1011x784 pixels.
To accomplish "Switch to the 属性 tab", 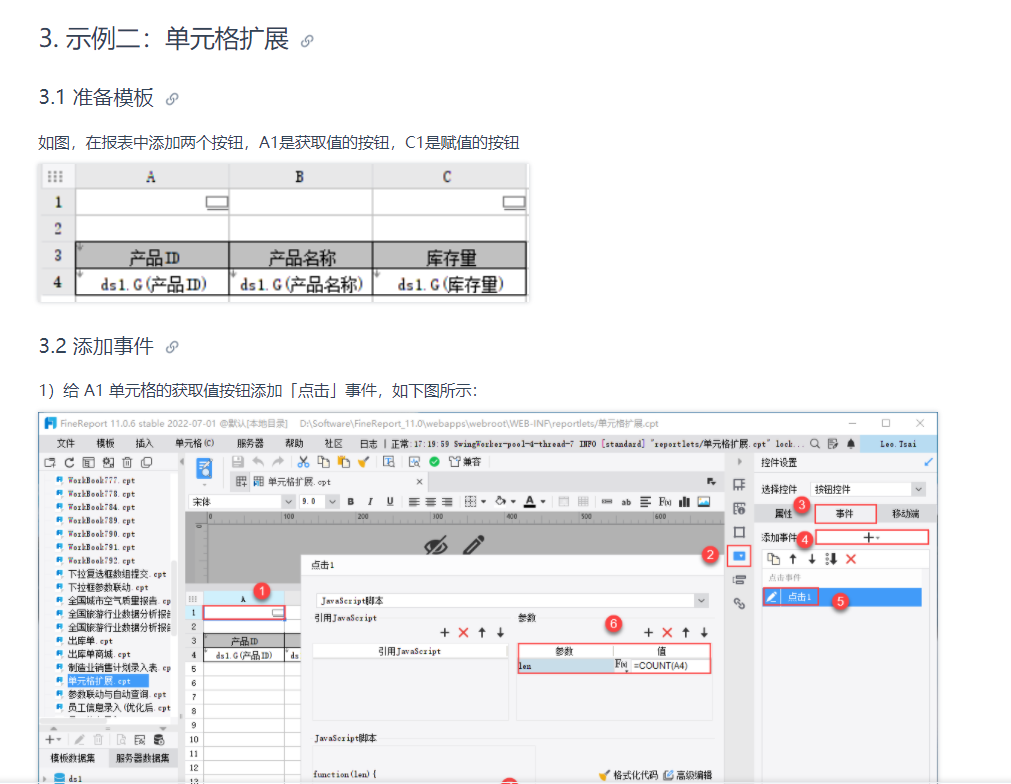I will [x=783, y=514].
